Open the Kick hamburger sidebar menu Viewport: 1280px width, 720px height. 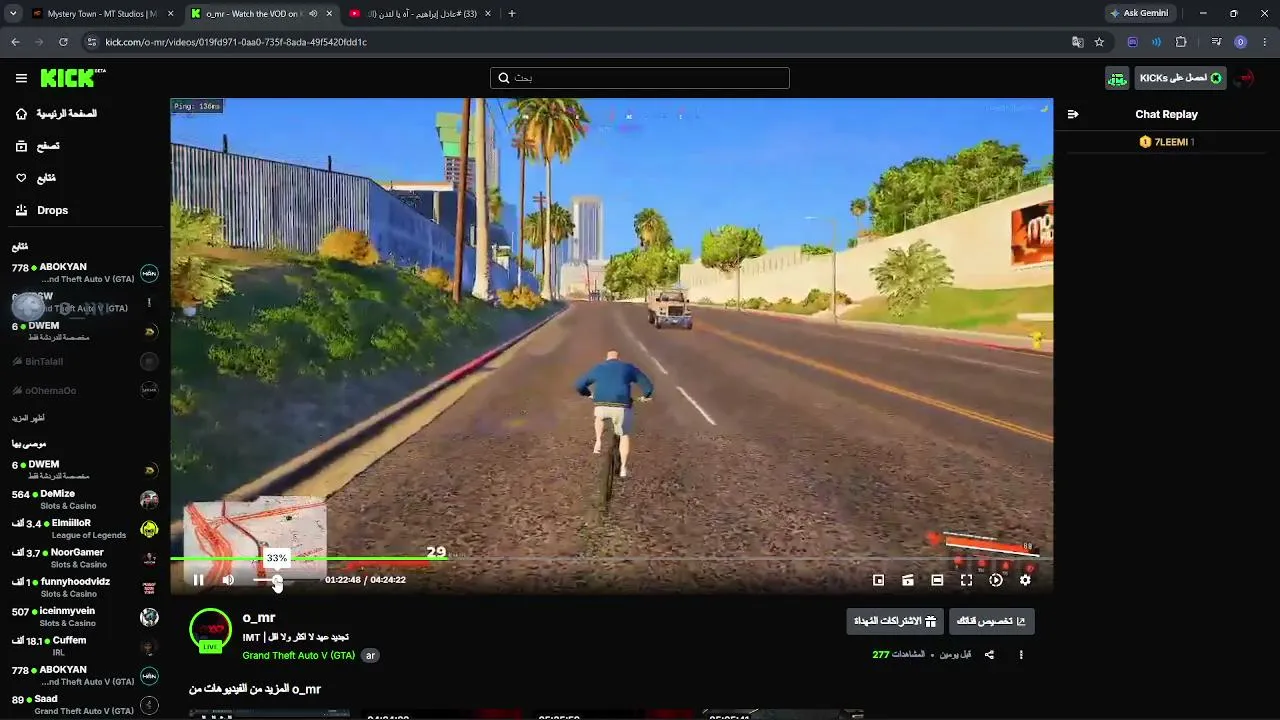point(21,78)
